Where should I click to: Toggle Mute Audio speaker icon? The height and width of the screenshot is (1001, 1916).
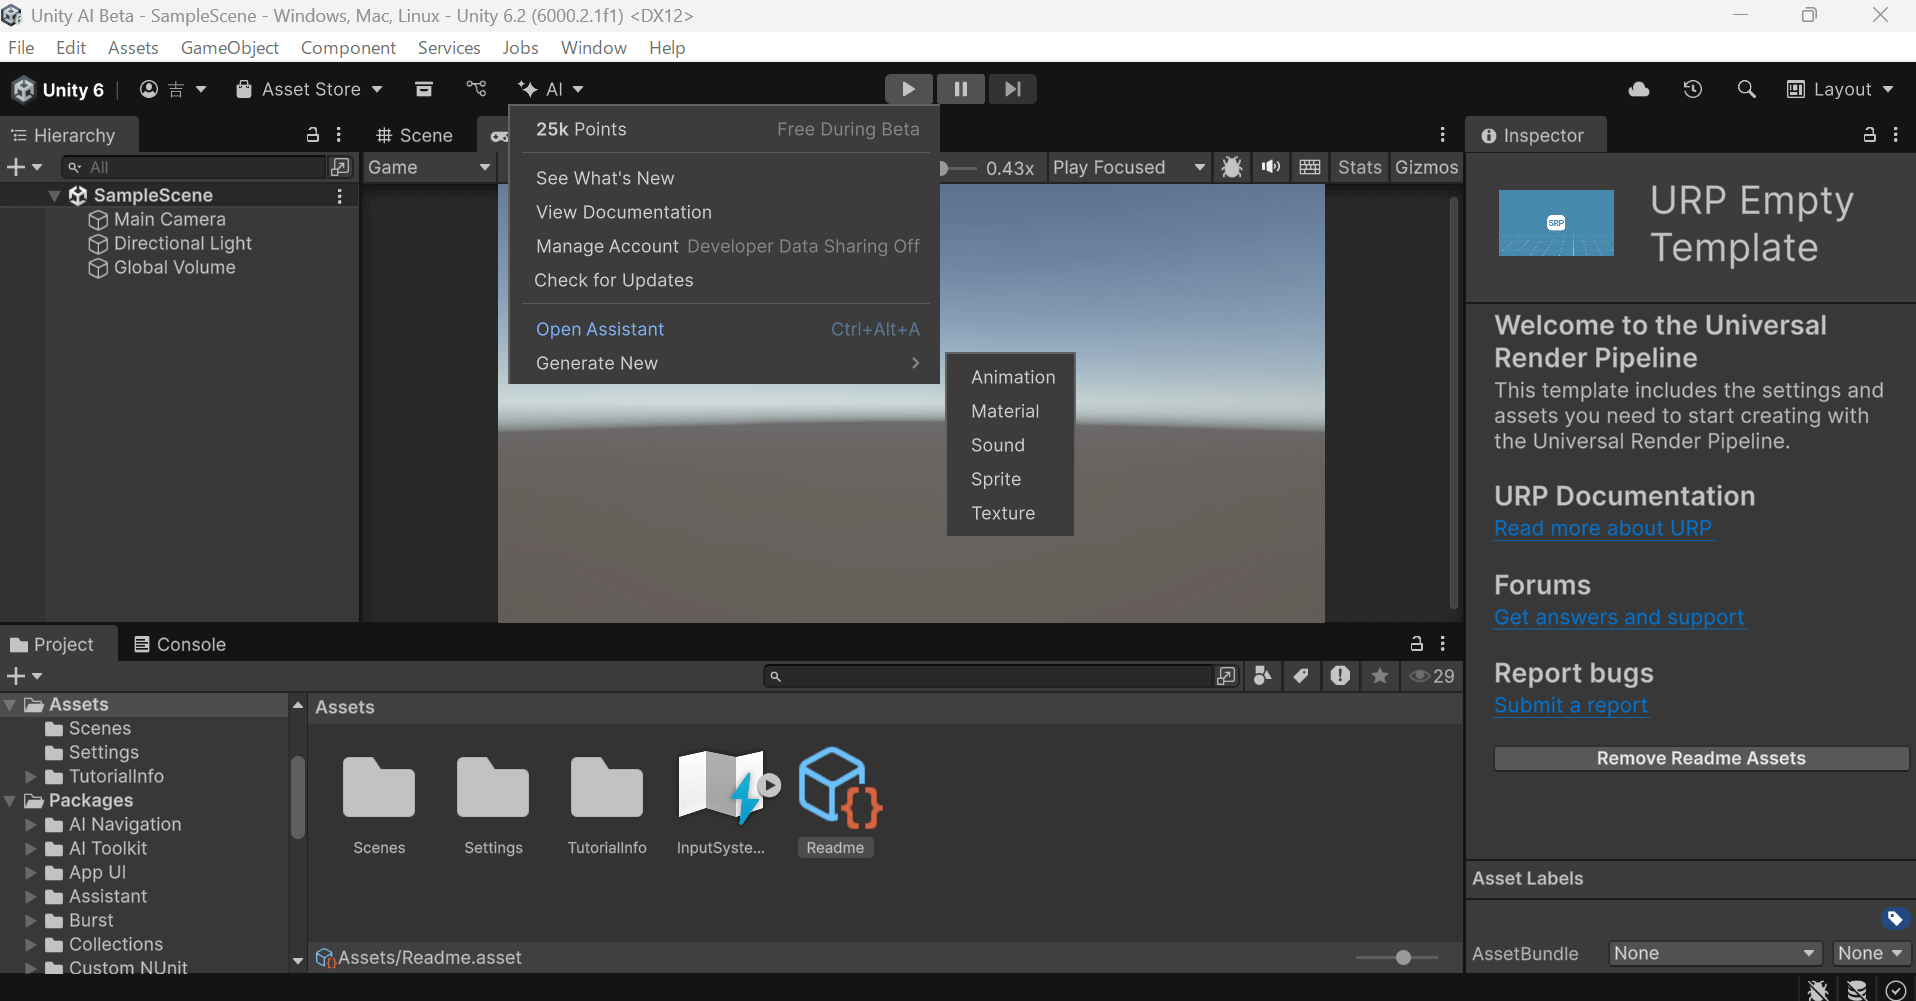1270,167
